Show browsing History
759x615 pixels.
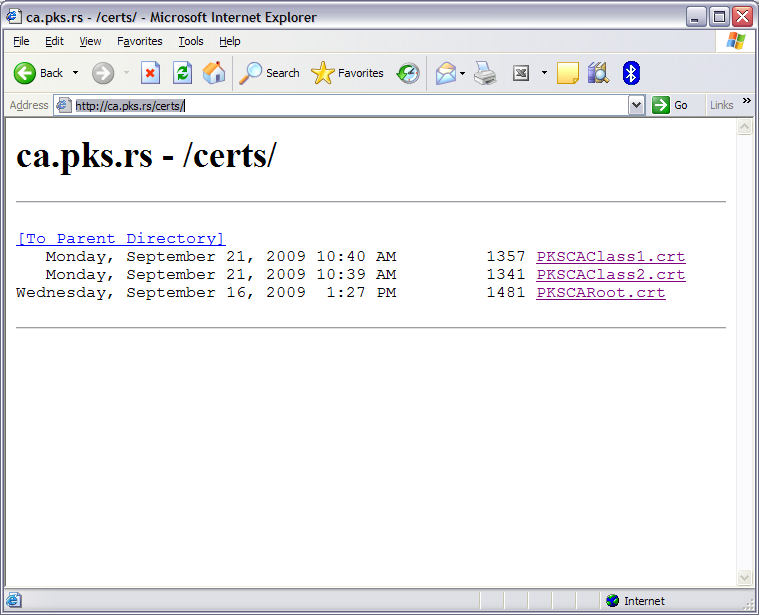click(x=408, y=73)
